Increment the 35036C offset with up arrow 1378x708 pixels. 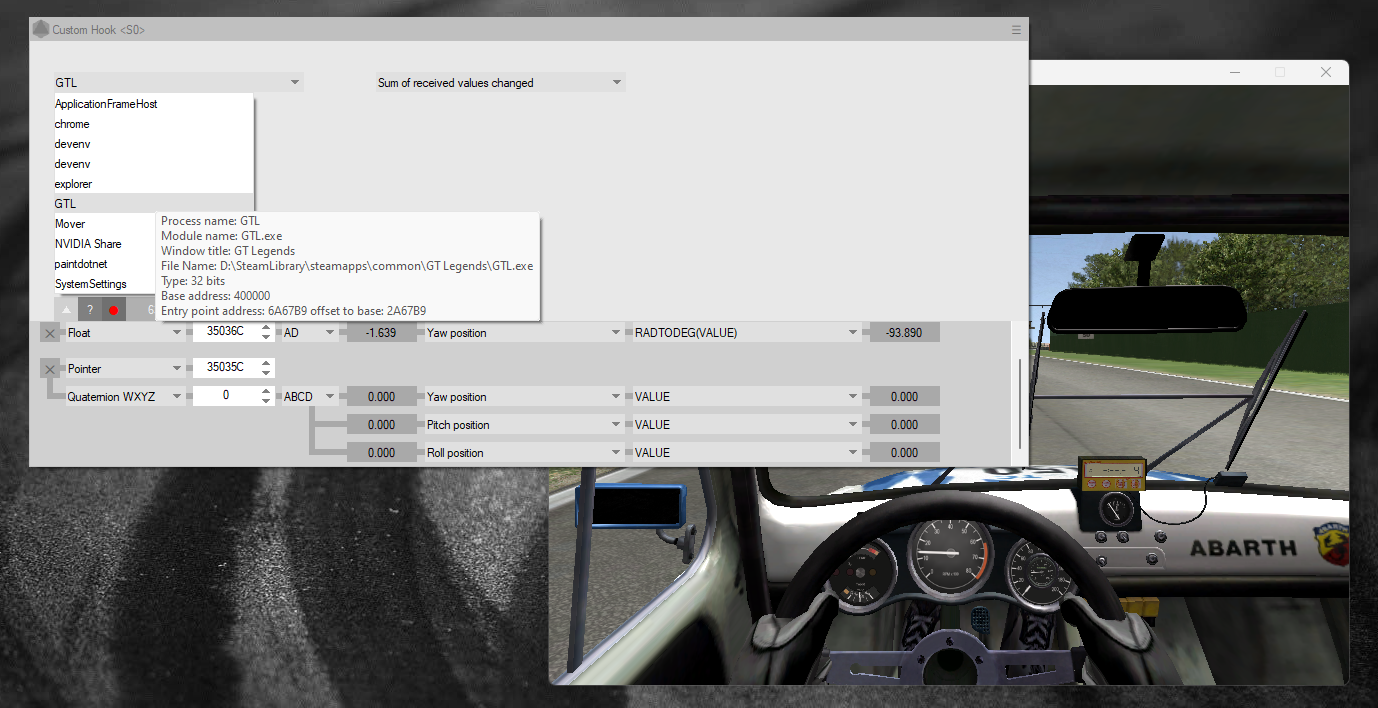point(266,328)
